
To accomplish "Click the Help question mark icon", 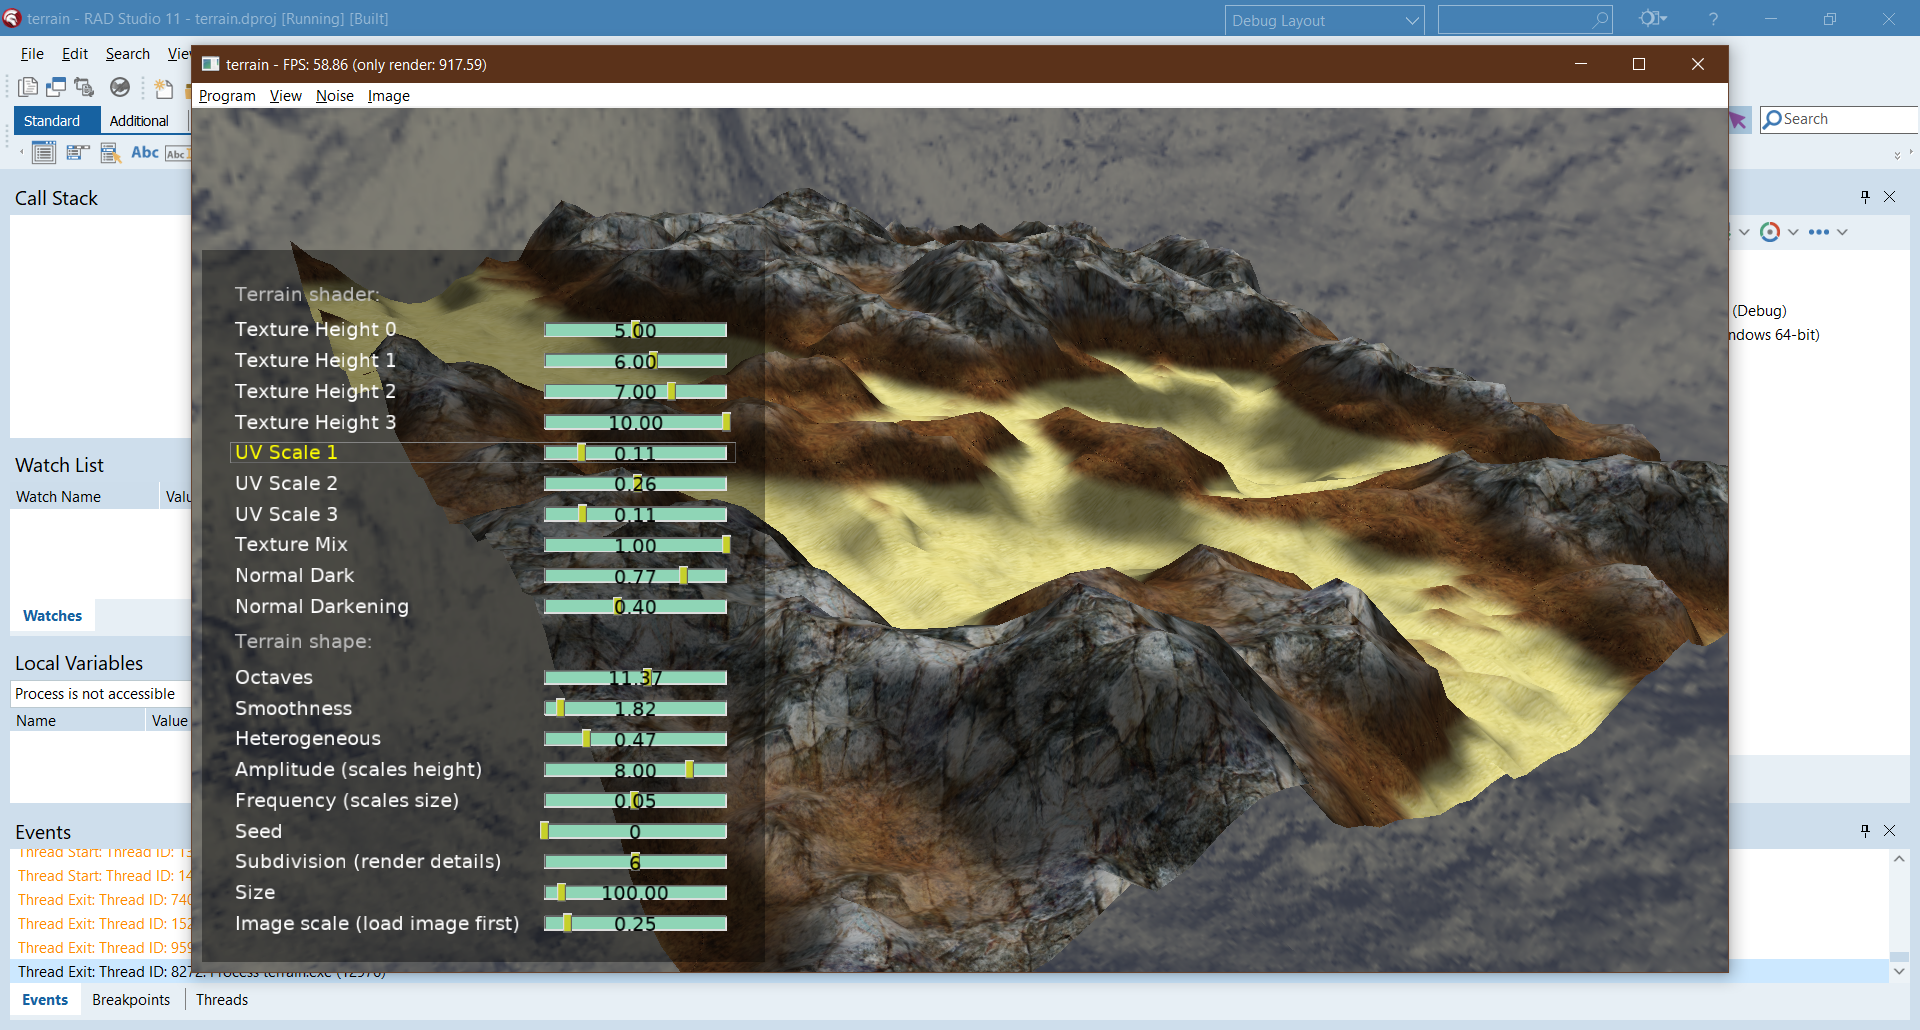I will point(1712,19).
